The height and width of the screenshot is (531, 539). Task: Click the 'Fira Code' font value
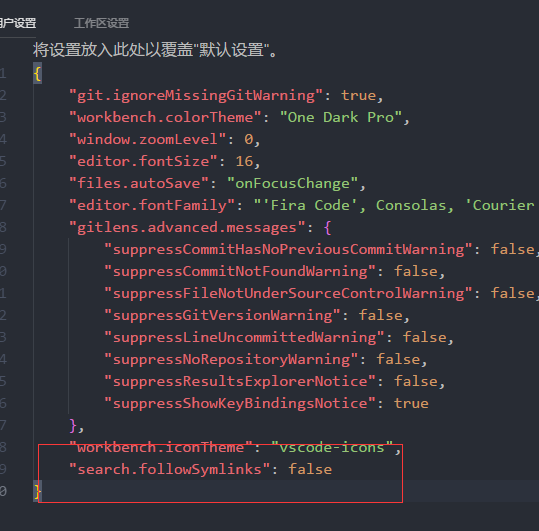pos(310,206)
